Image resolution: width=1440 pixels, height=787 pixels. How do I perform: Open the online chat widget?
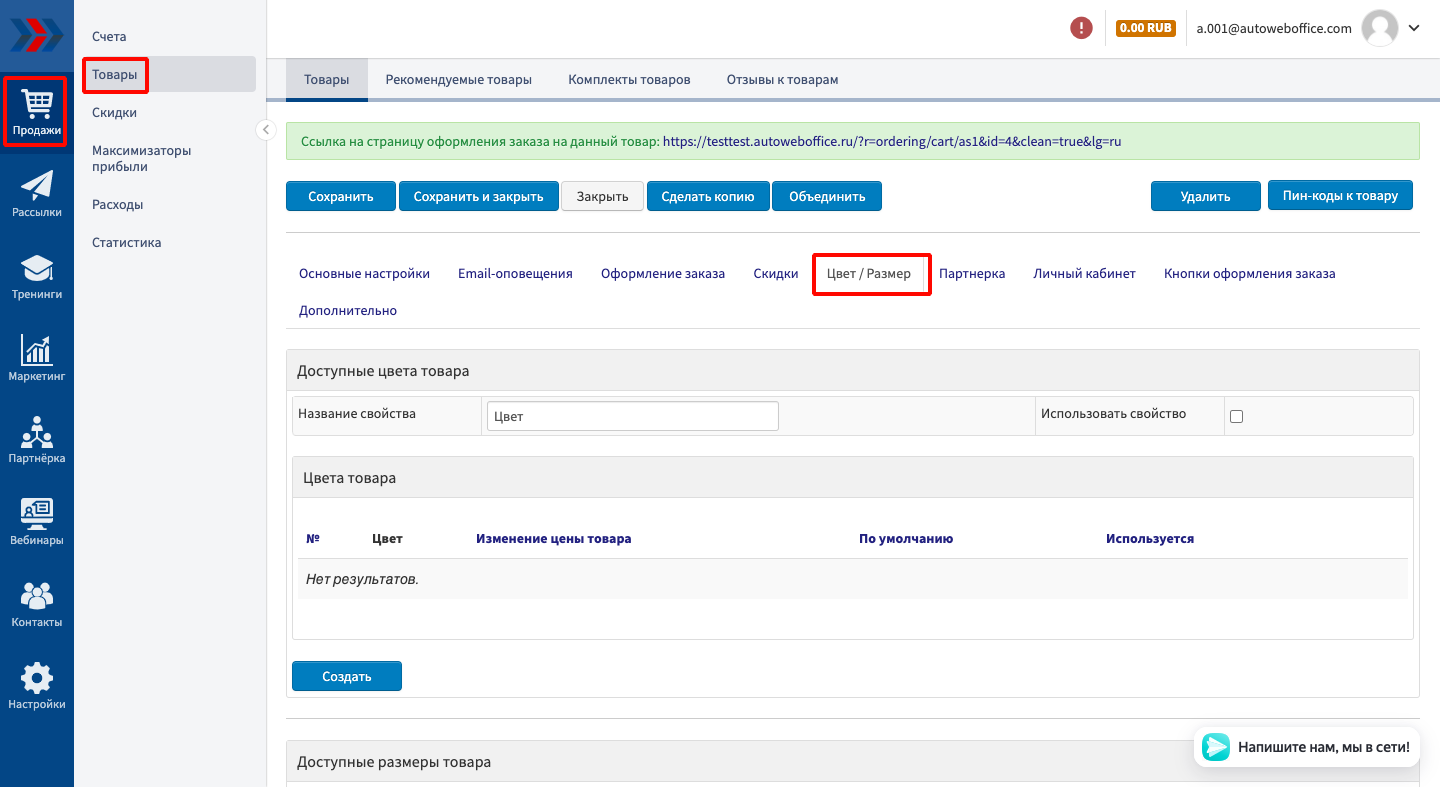1307,747
